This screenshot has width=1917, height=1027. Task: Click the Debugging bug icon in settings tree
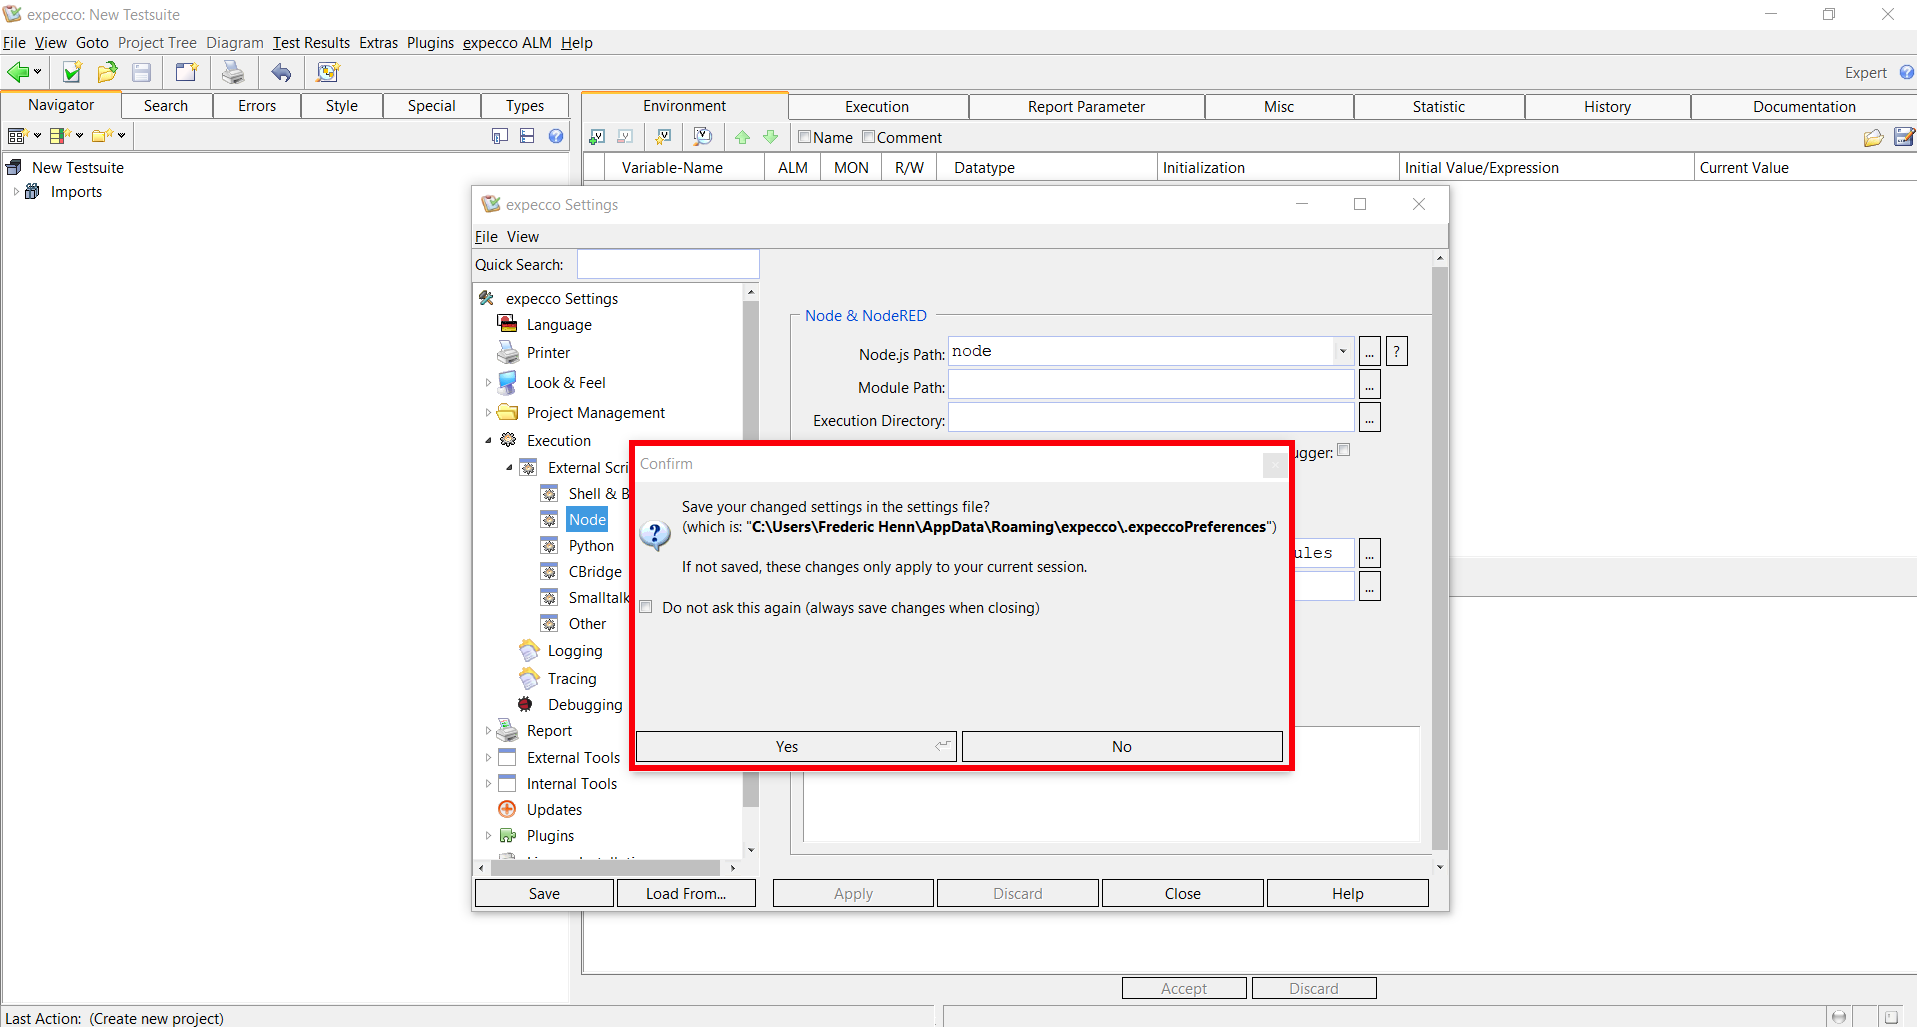click(x=526, y=705)
